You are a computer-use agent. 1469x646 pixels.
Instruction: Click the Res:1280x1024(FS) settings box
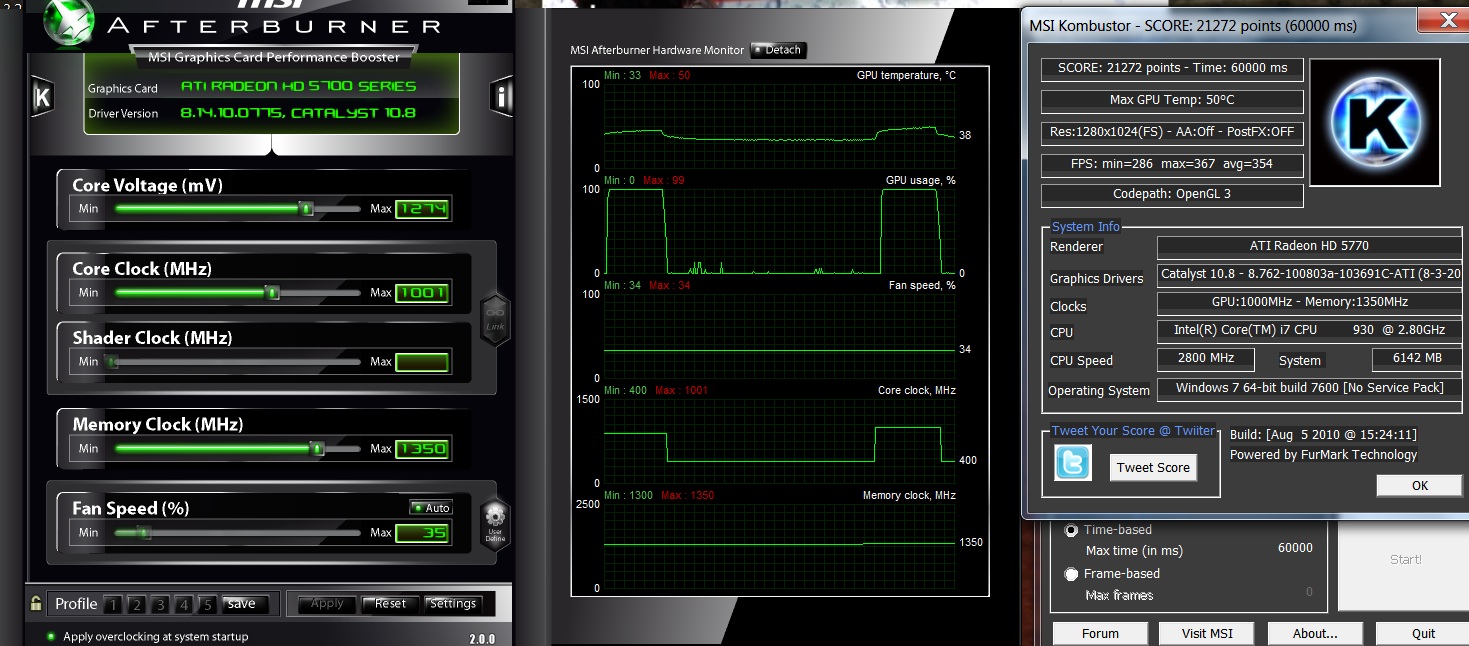coord(1172,131)
